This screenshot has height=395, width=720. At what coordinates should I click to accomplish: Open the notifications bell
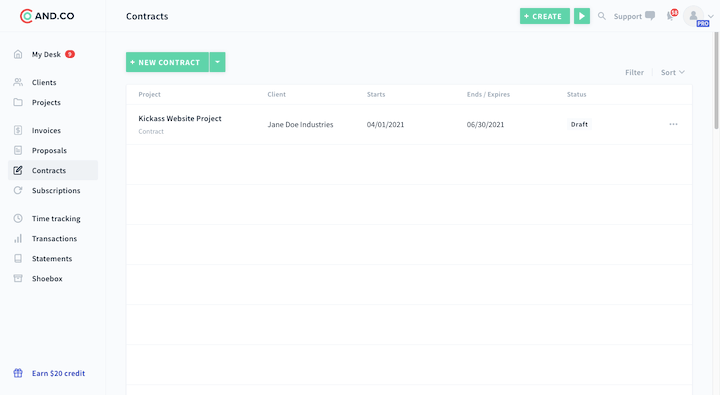(670, 16)
